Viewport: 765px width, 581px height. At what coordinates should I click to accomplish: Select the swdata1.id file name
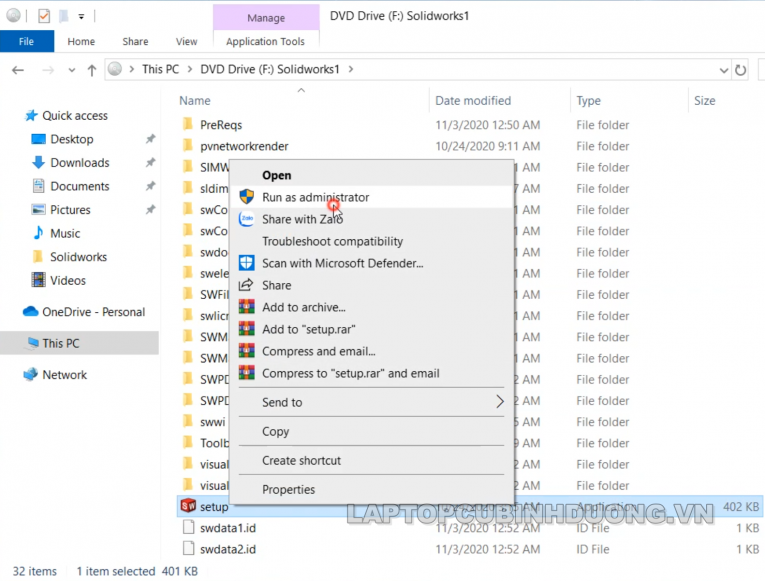tap(228, 528)
